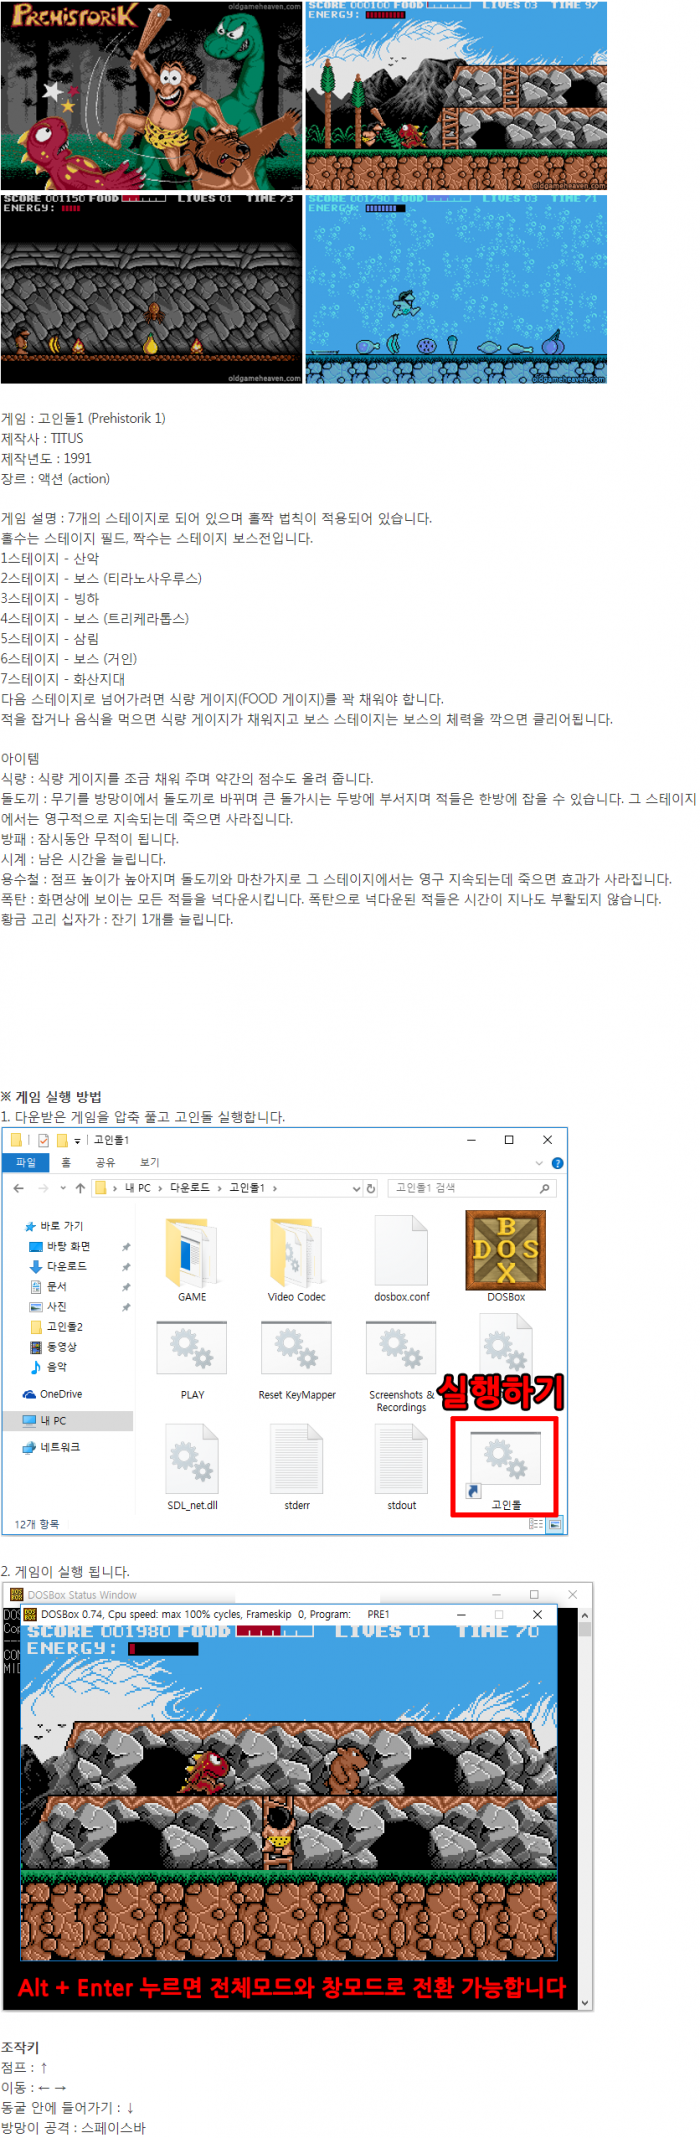Viewport: 700px width, 2138px height.
Task: Go up one folder level in Explorer
Action: pyautogui.click(x=80, y=1188)
